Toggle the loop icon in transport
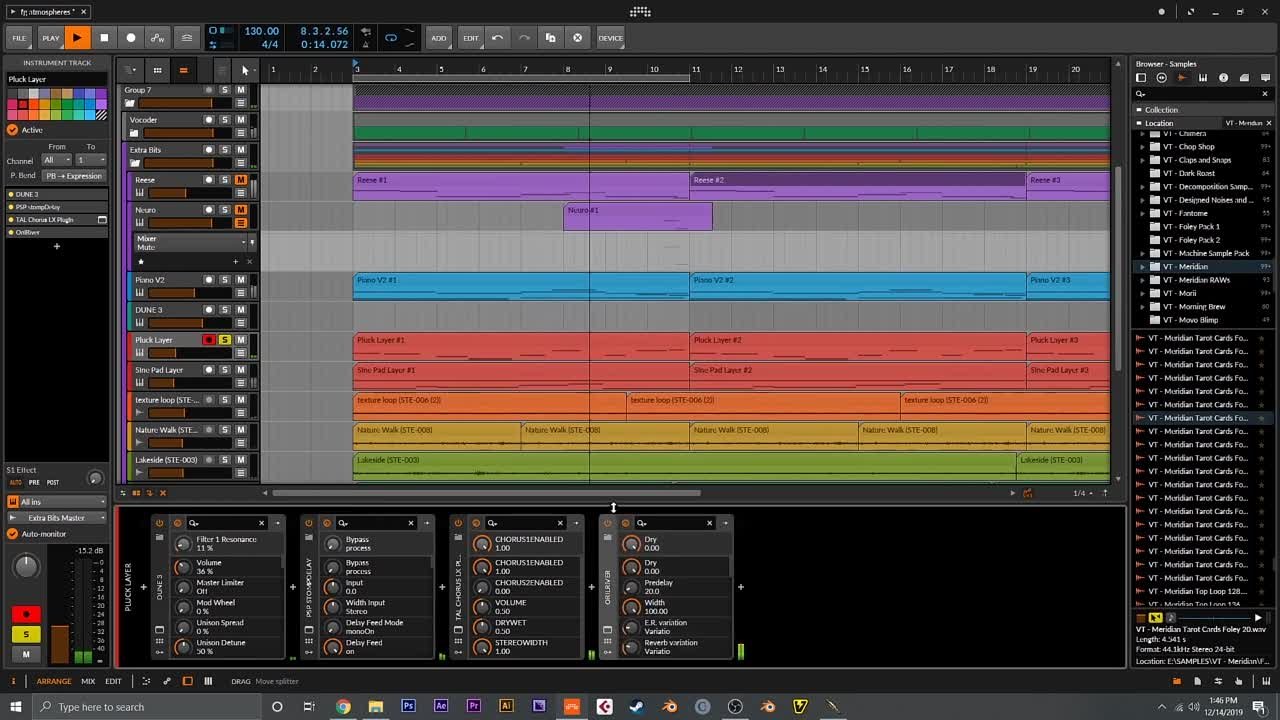The image size is (1280, 720). [391, 38]
